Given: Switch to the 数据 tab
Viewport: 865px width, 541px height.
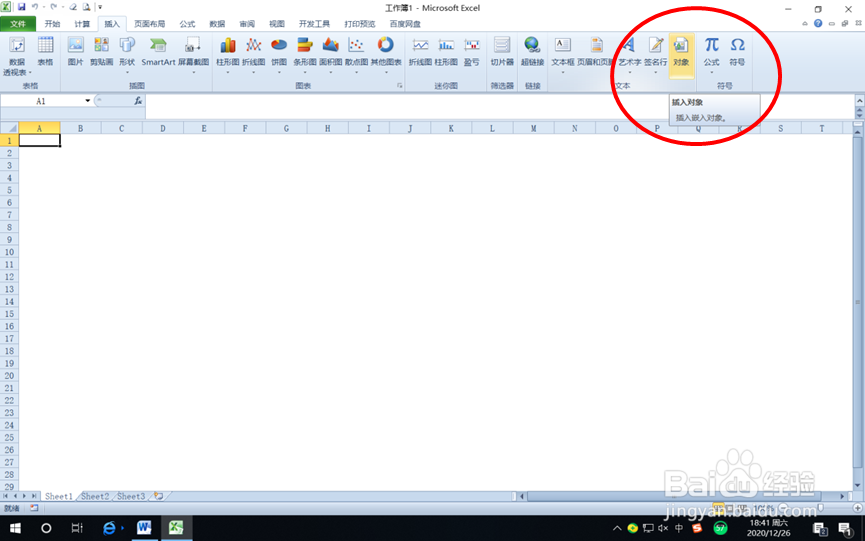Looking at the screenshot, I should (217, 24).
